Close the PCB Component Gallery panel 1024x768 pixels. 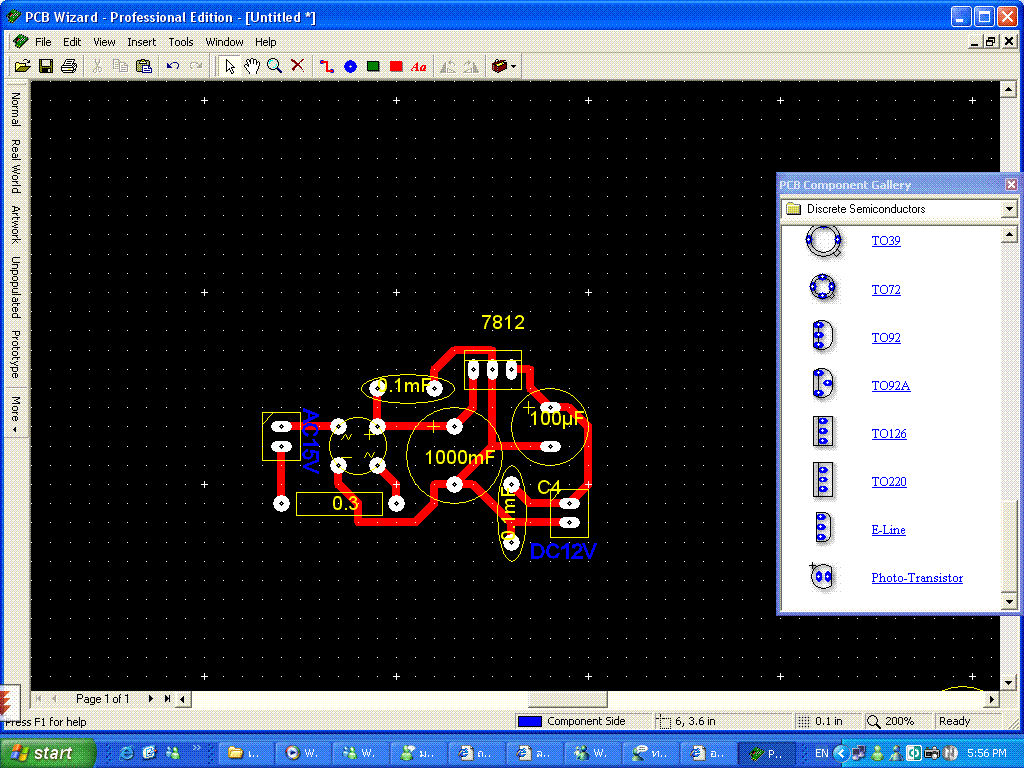point(1011,185)
